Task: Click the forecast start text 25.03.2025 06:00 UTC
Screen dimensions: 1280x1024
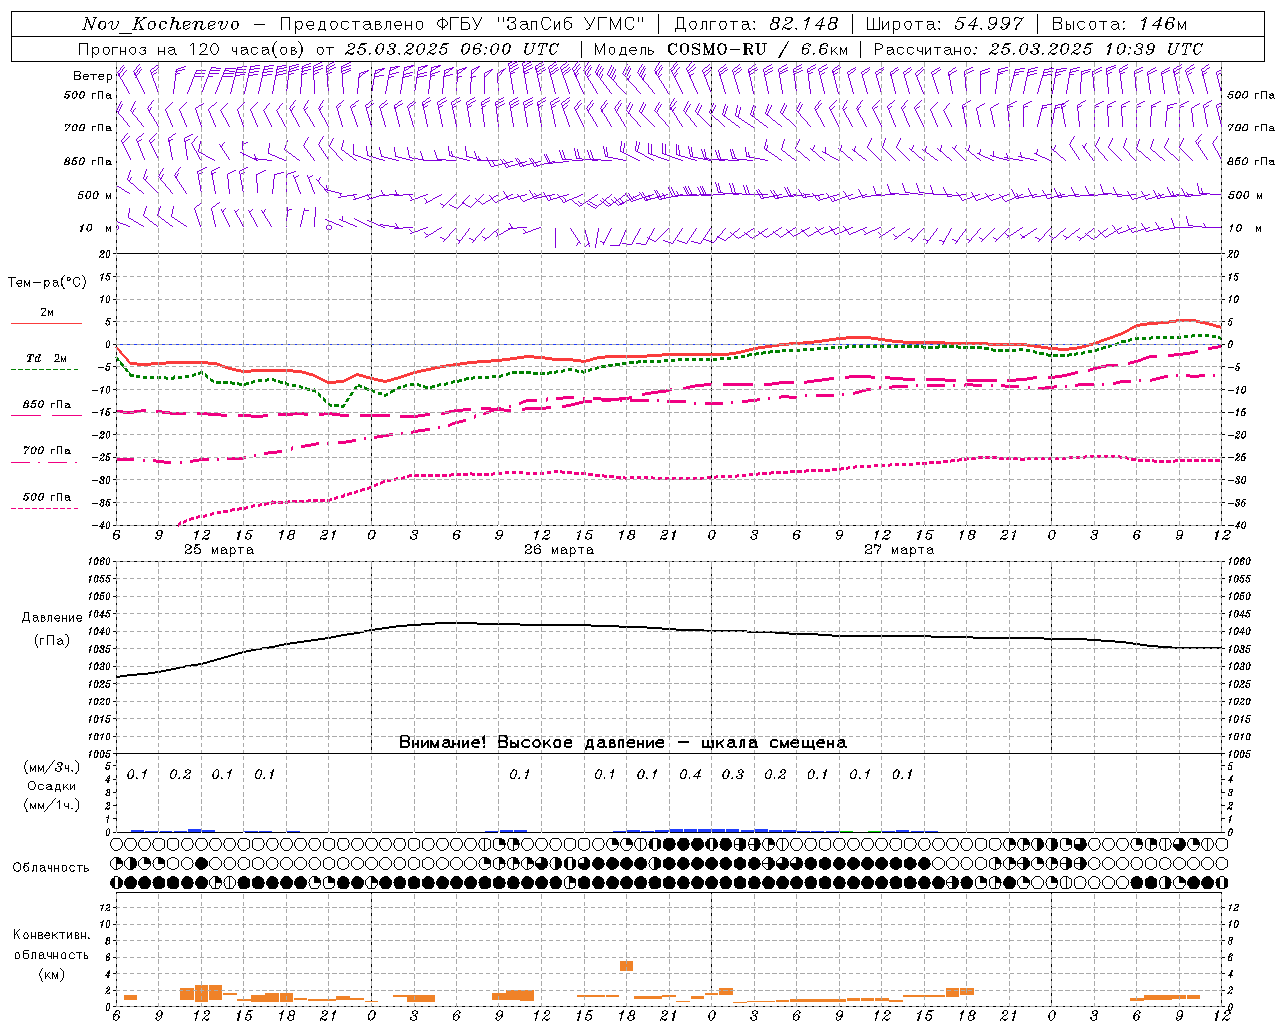Action: click(x=451, y=49)
